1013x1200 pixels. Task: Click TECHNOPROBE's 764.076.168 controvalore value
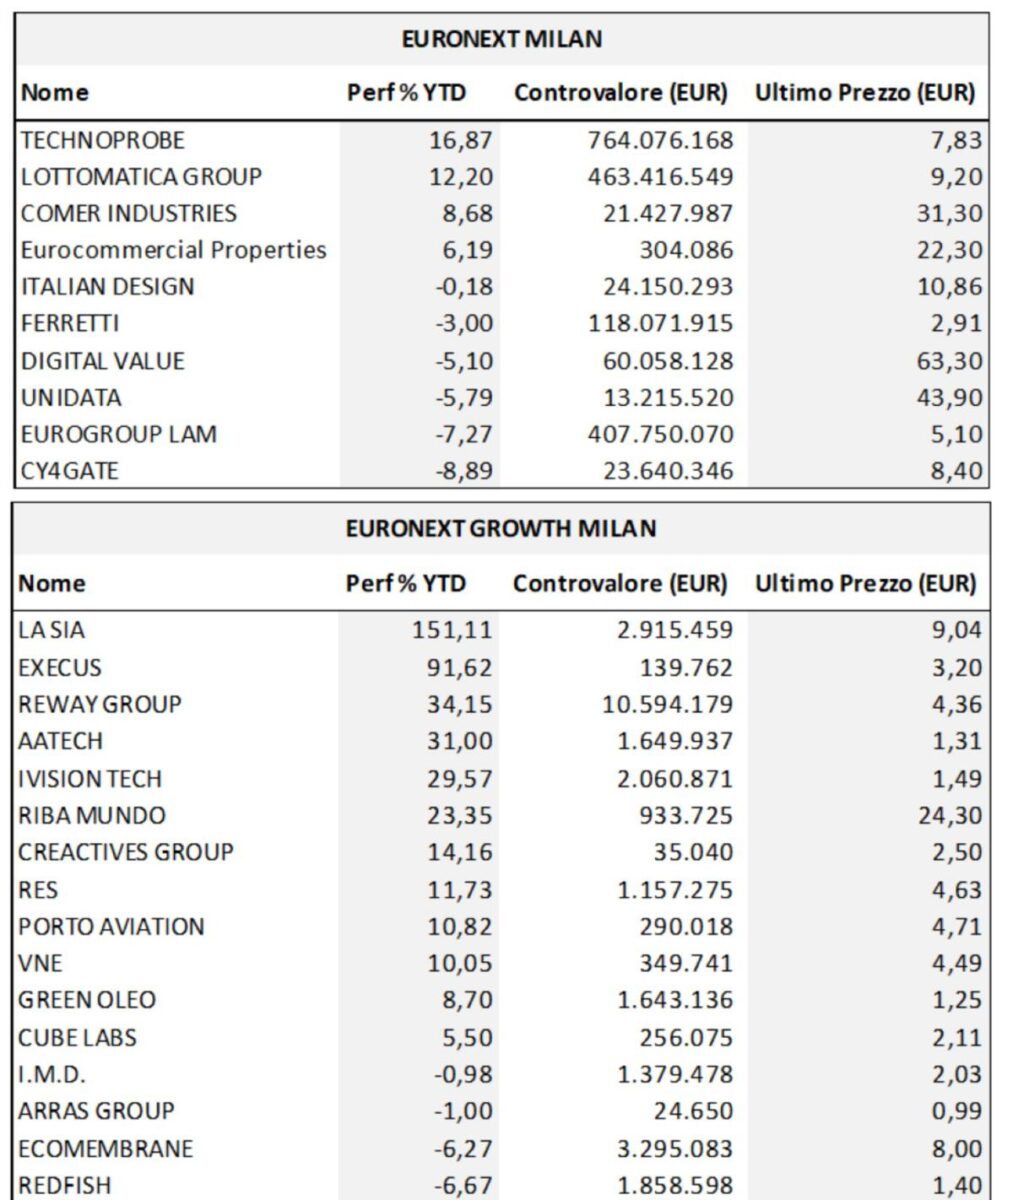click(x=660, y=140)
